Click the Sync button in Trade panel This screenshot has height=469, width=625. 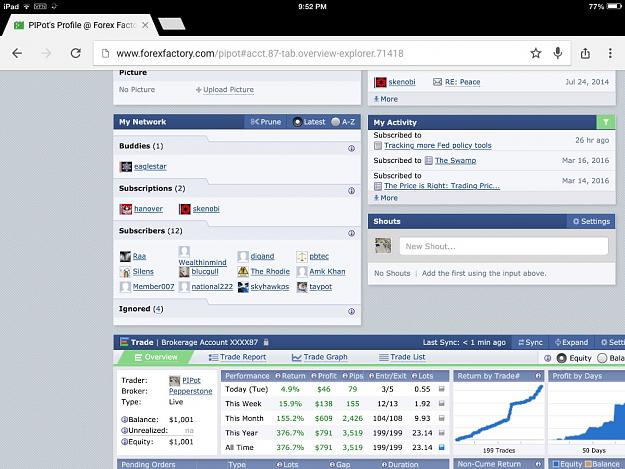[531, 342]
